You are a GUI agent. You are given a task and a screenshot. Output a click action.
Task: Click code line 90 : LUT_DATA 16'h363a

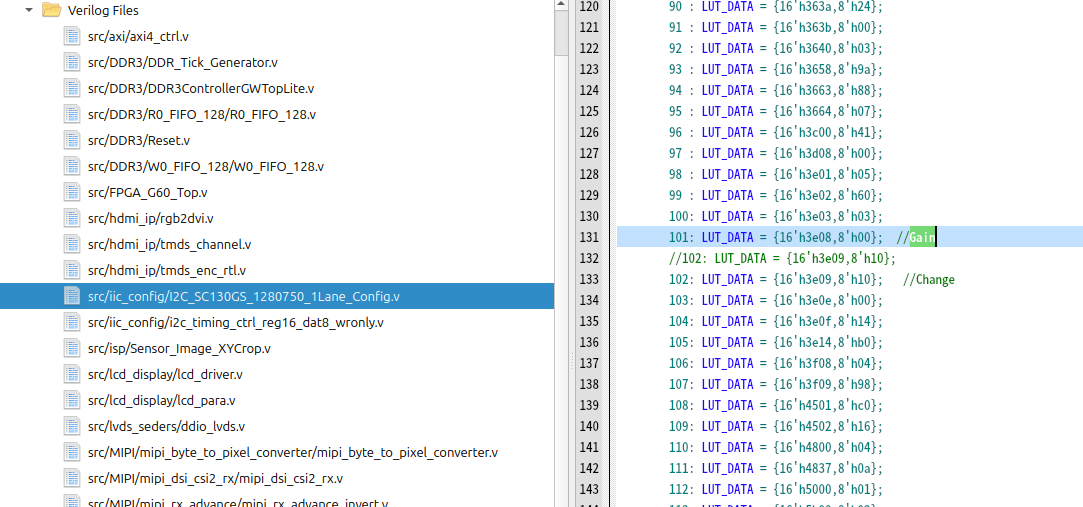pyautogui.click(x=776, y=6)
